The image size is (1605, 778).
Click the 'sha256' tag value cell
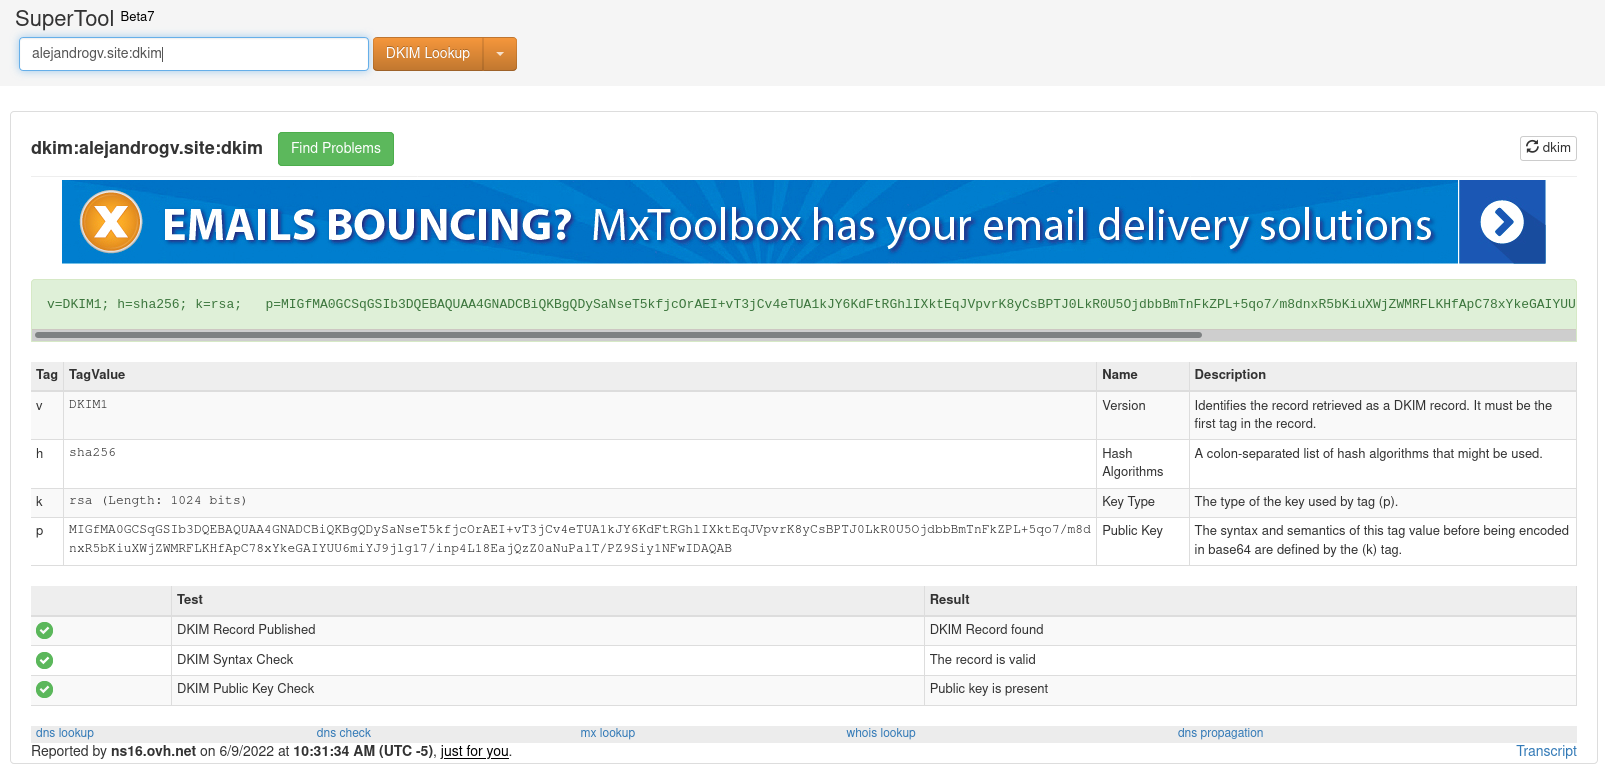[580, 464]
